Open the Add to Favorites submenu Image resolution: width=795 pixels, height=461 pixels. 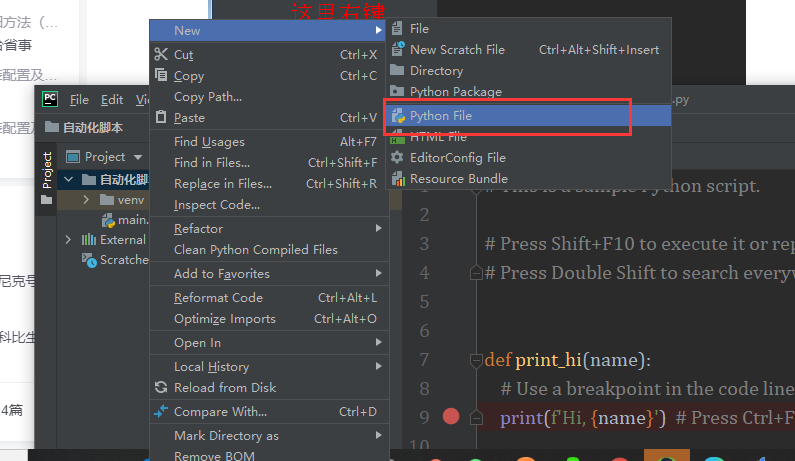click(269, 273)
